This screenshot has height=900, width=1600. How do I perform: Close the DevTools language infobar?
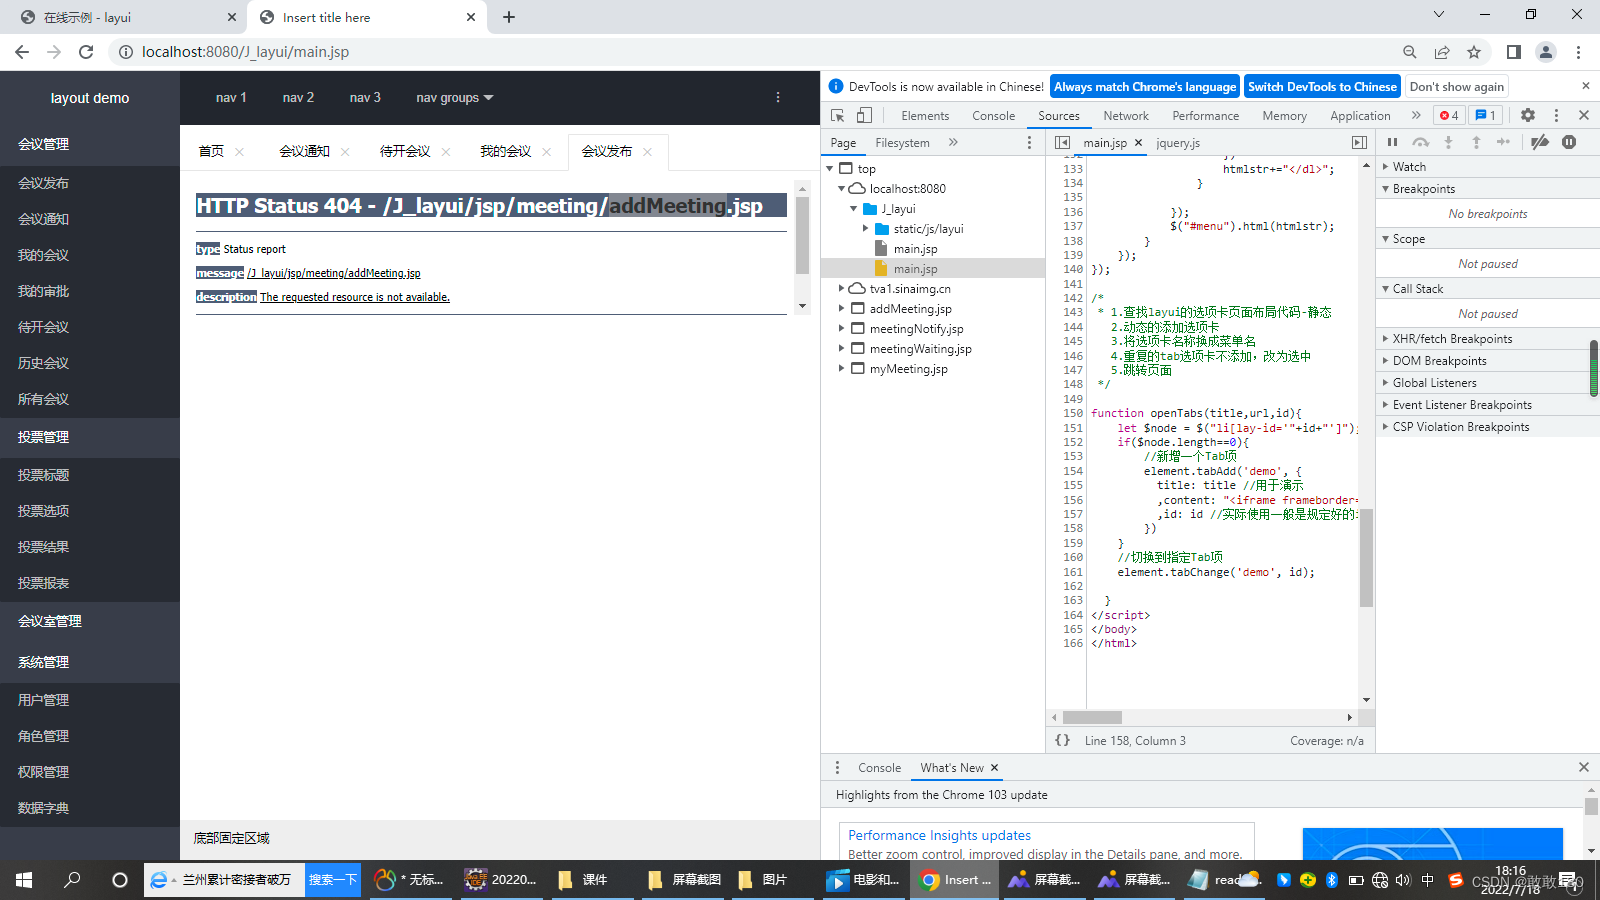(1585, 86)
